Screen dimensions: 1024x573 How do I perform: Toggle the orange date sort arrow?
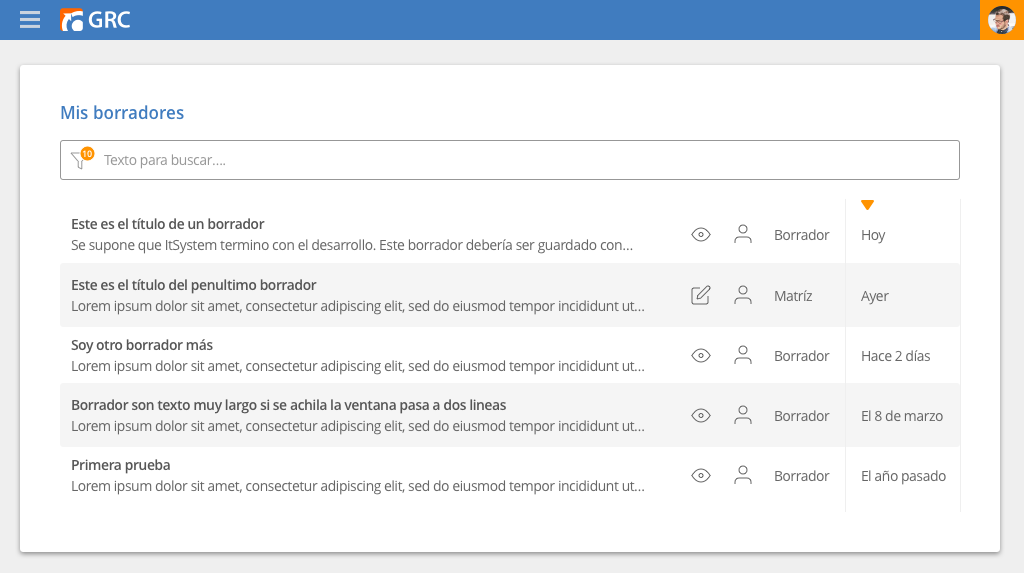867,205
